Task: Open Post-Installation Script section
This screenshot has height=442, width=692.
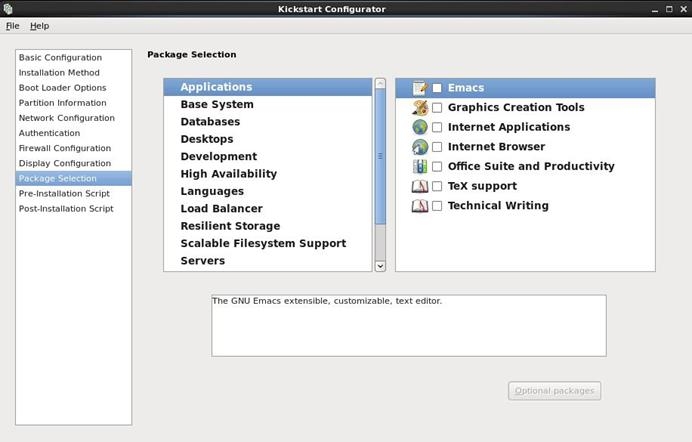Action: point(73,209)
